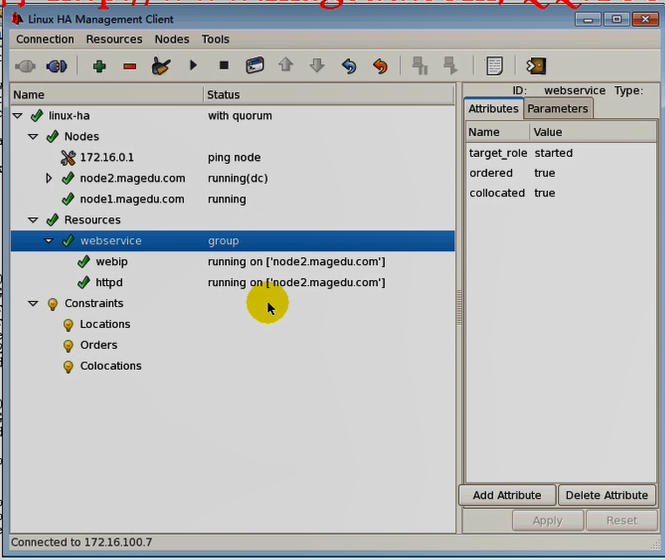Click the collocated attribute name
665x559 pixels.
[497, 193]
